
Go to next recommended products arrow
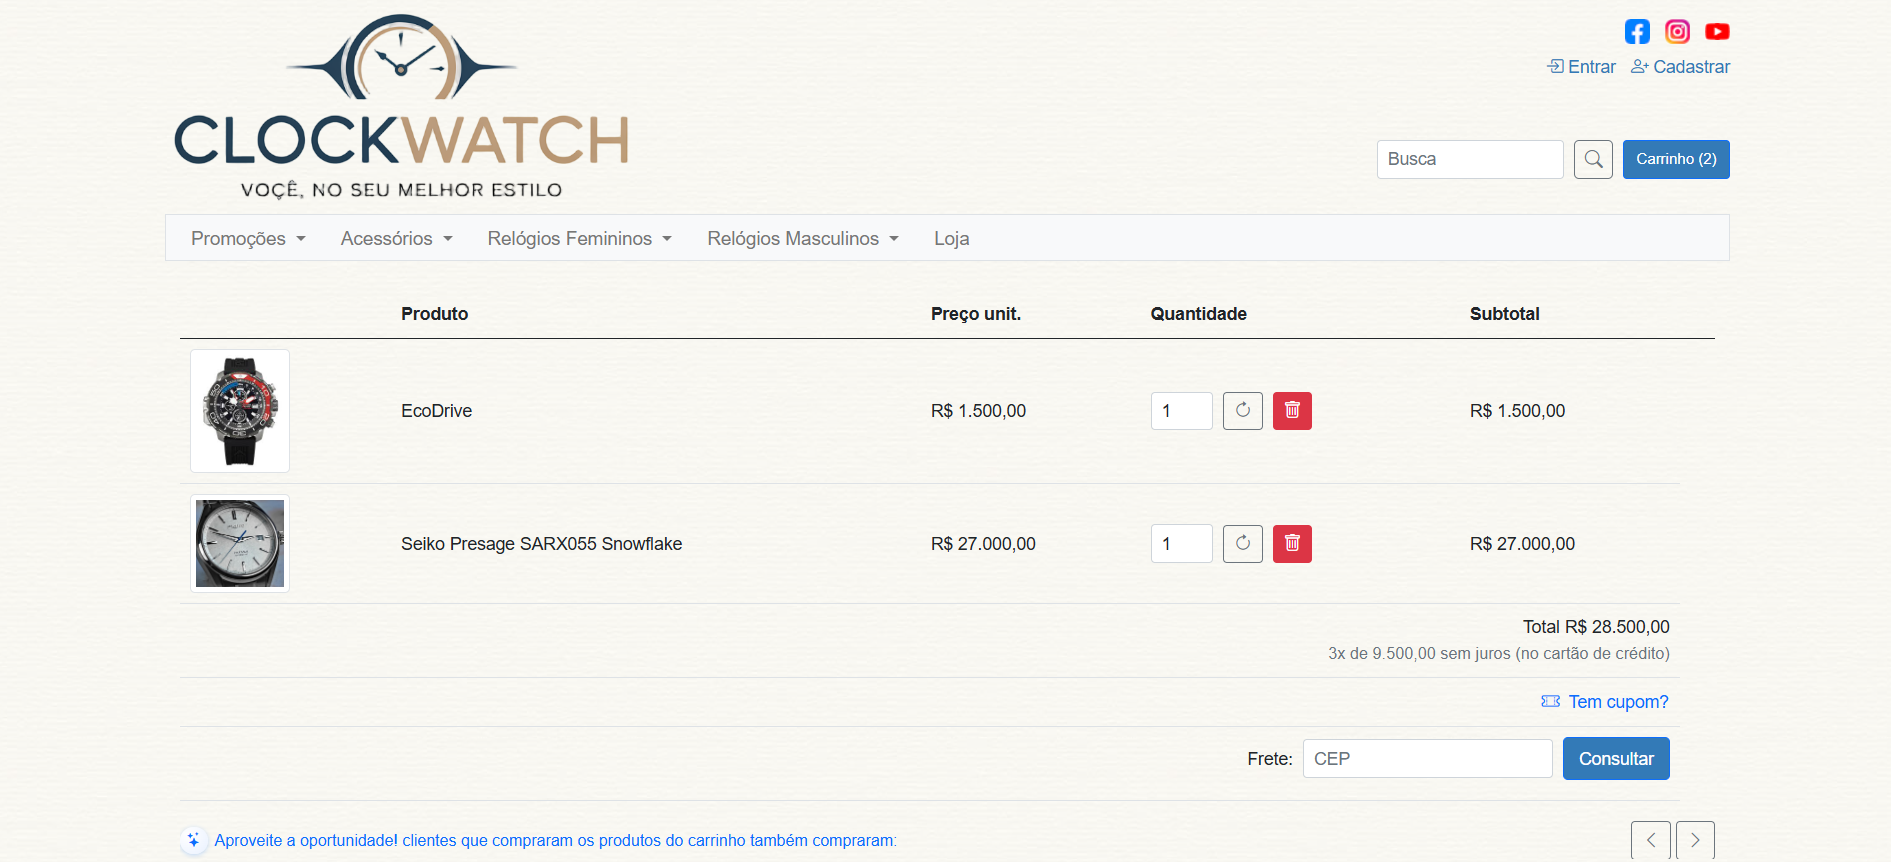pyautogui.click(x=1695, y=840)
